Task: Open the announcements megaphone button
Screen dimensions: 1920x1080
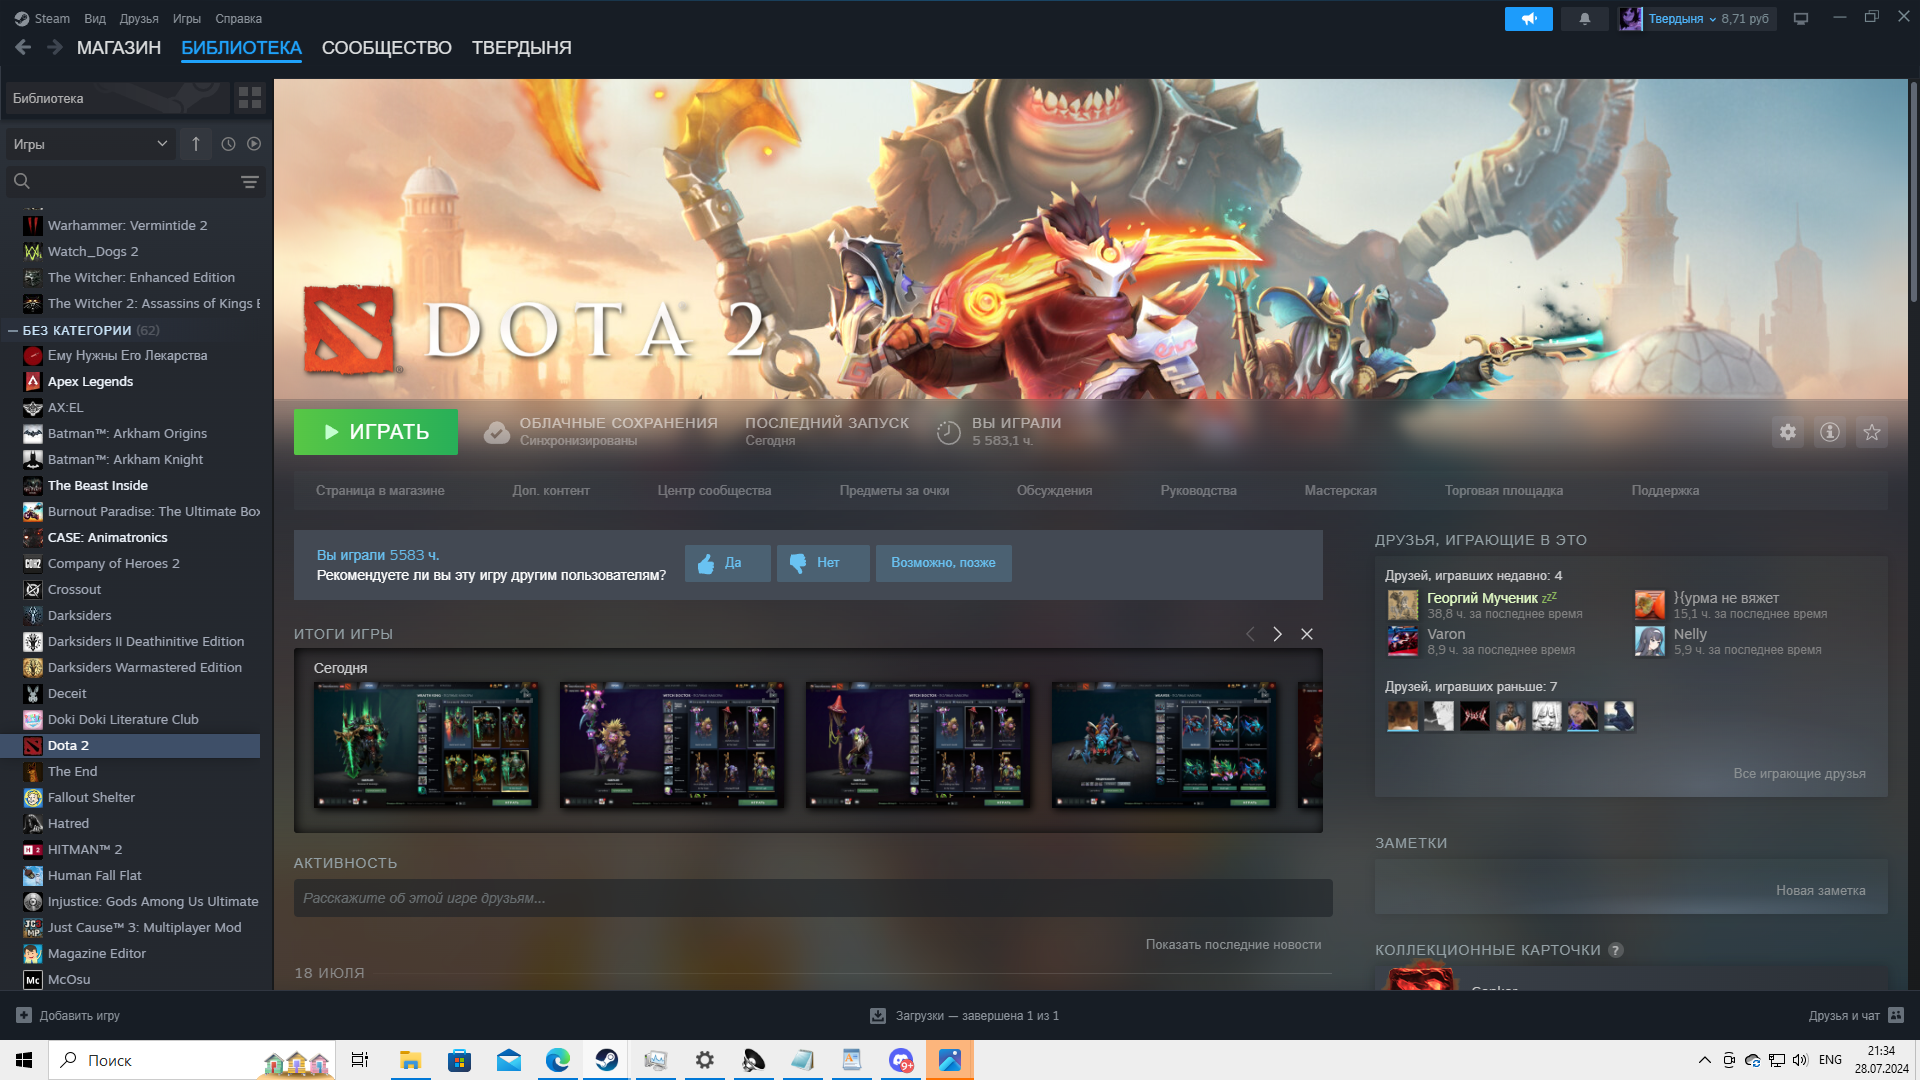Action: point(1528,19)
